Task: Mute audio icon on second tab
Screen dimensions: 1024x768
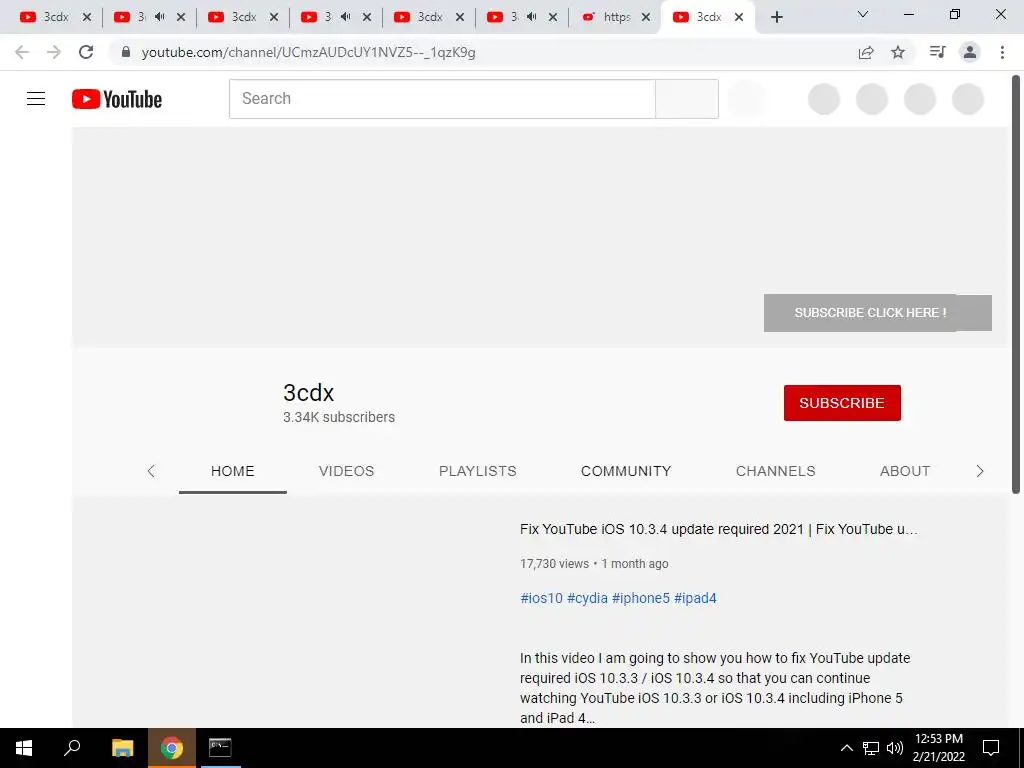Action: [x=159, y=17]
